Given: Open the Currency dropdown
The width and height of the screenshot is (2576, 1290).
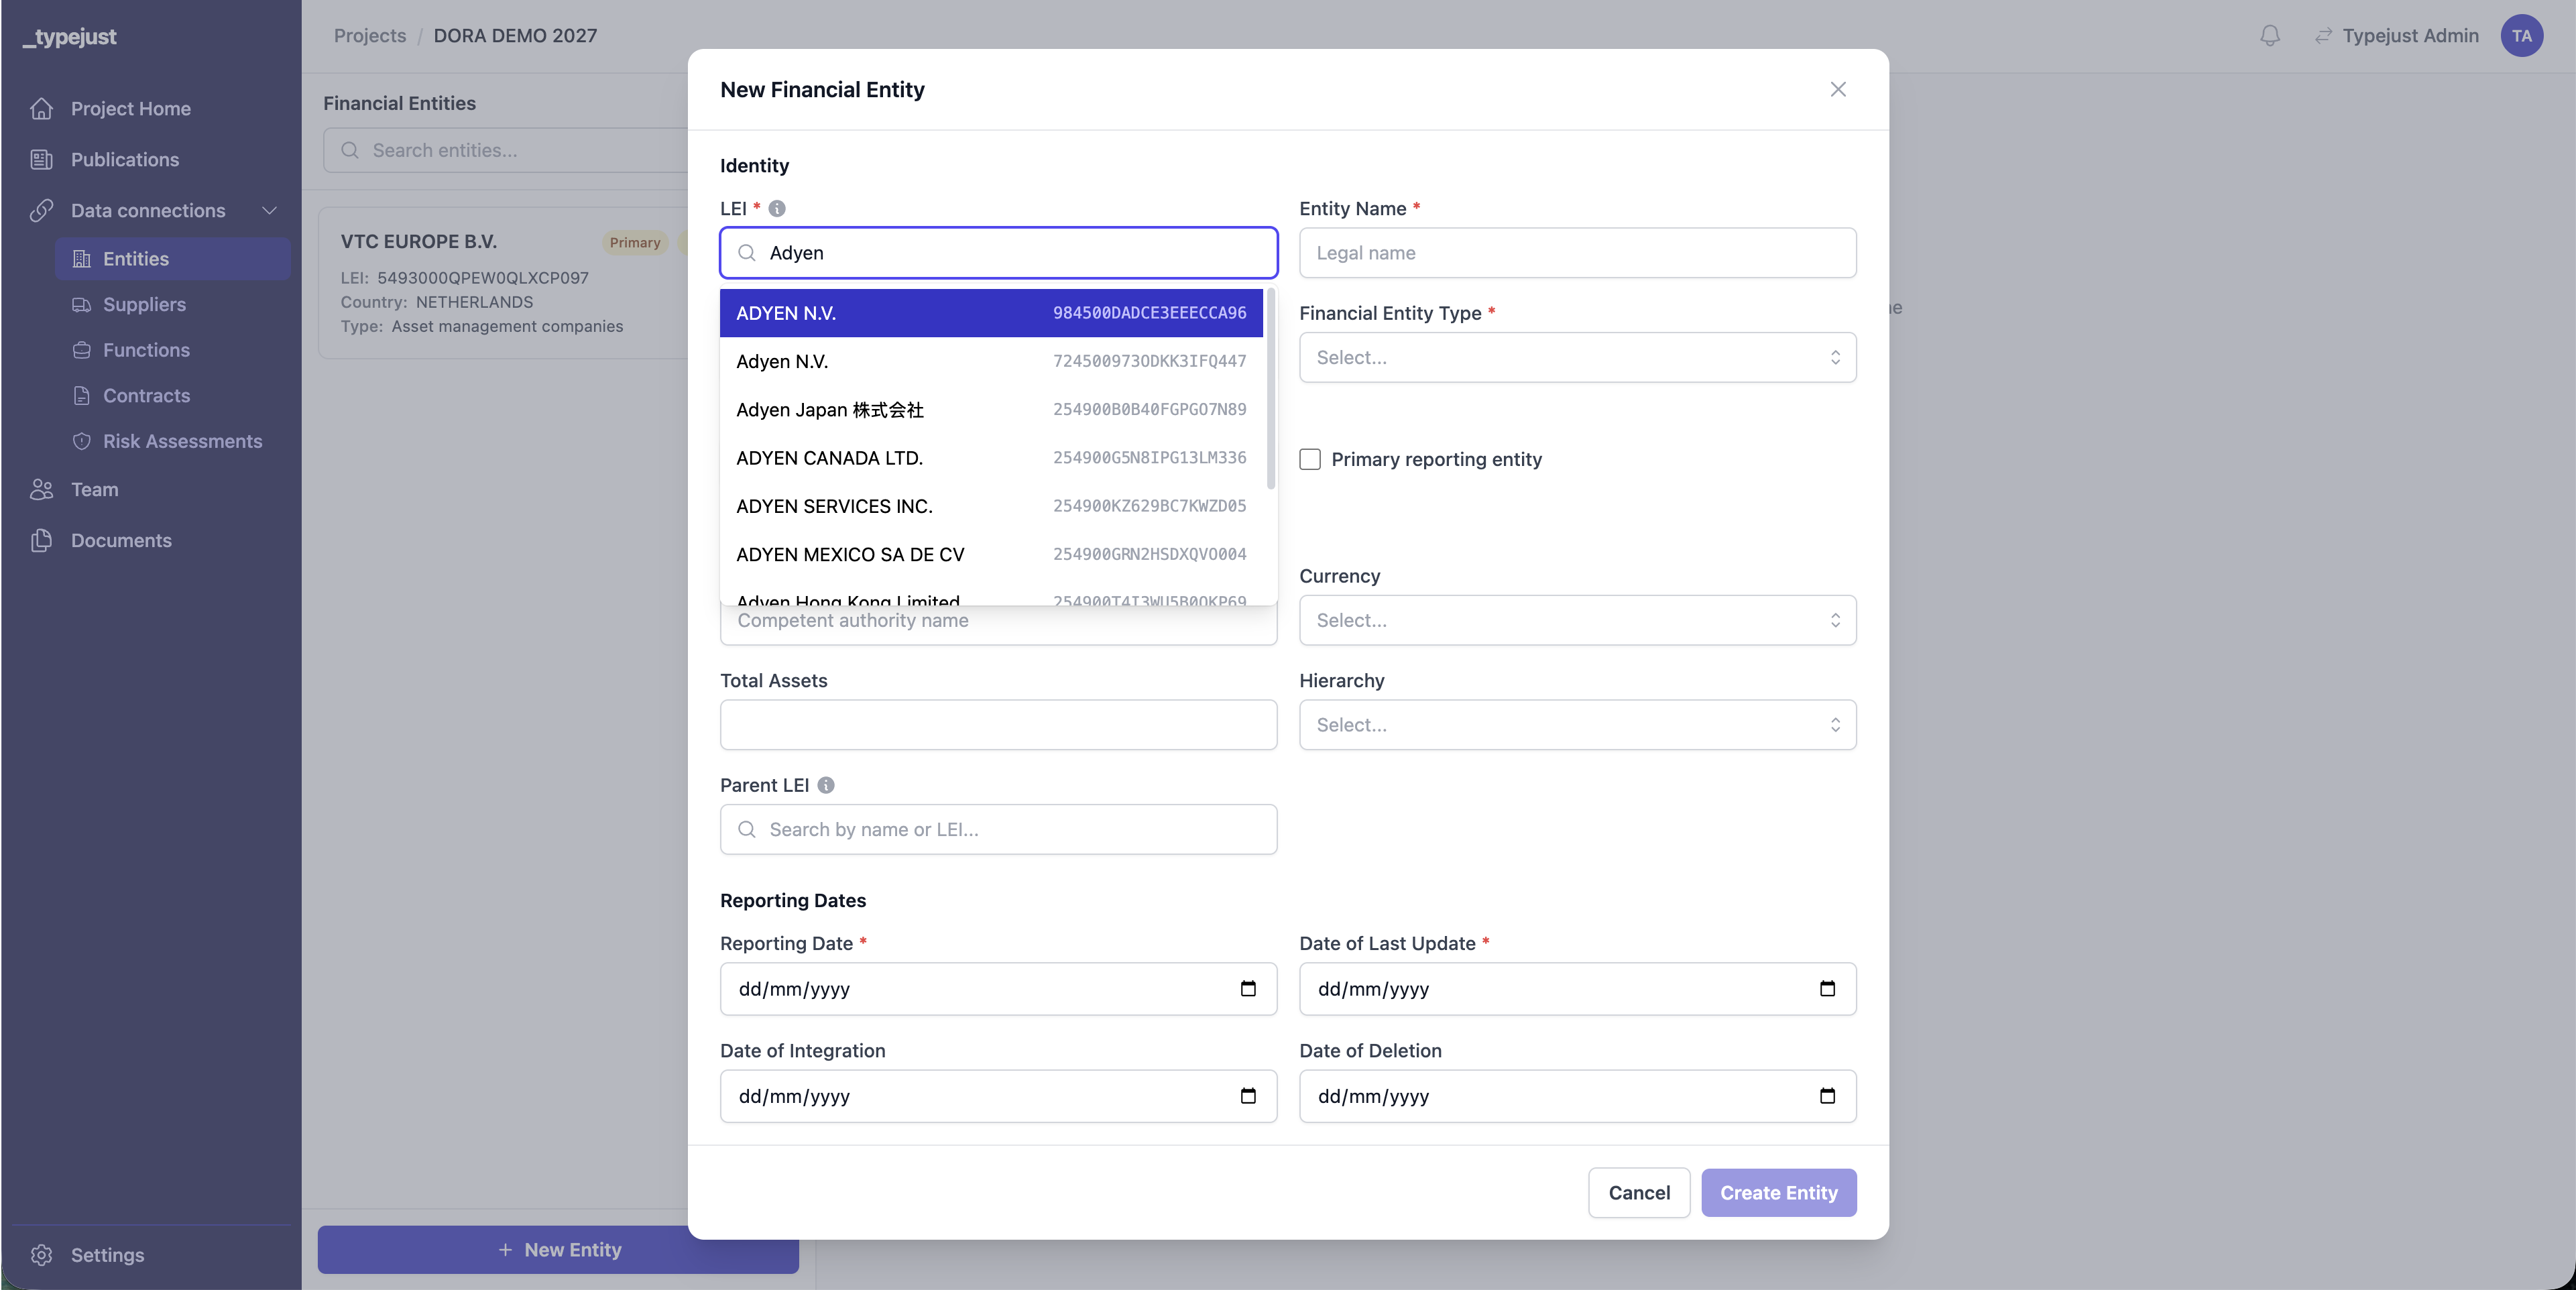Looking at the screenshot, I should pos(1577,620).
